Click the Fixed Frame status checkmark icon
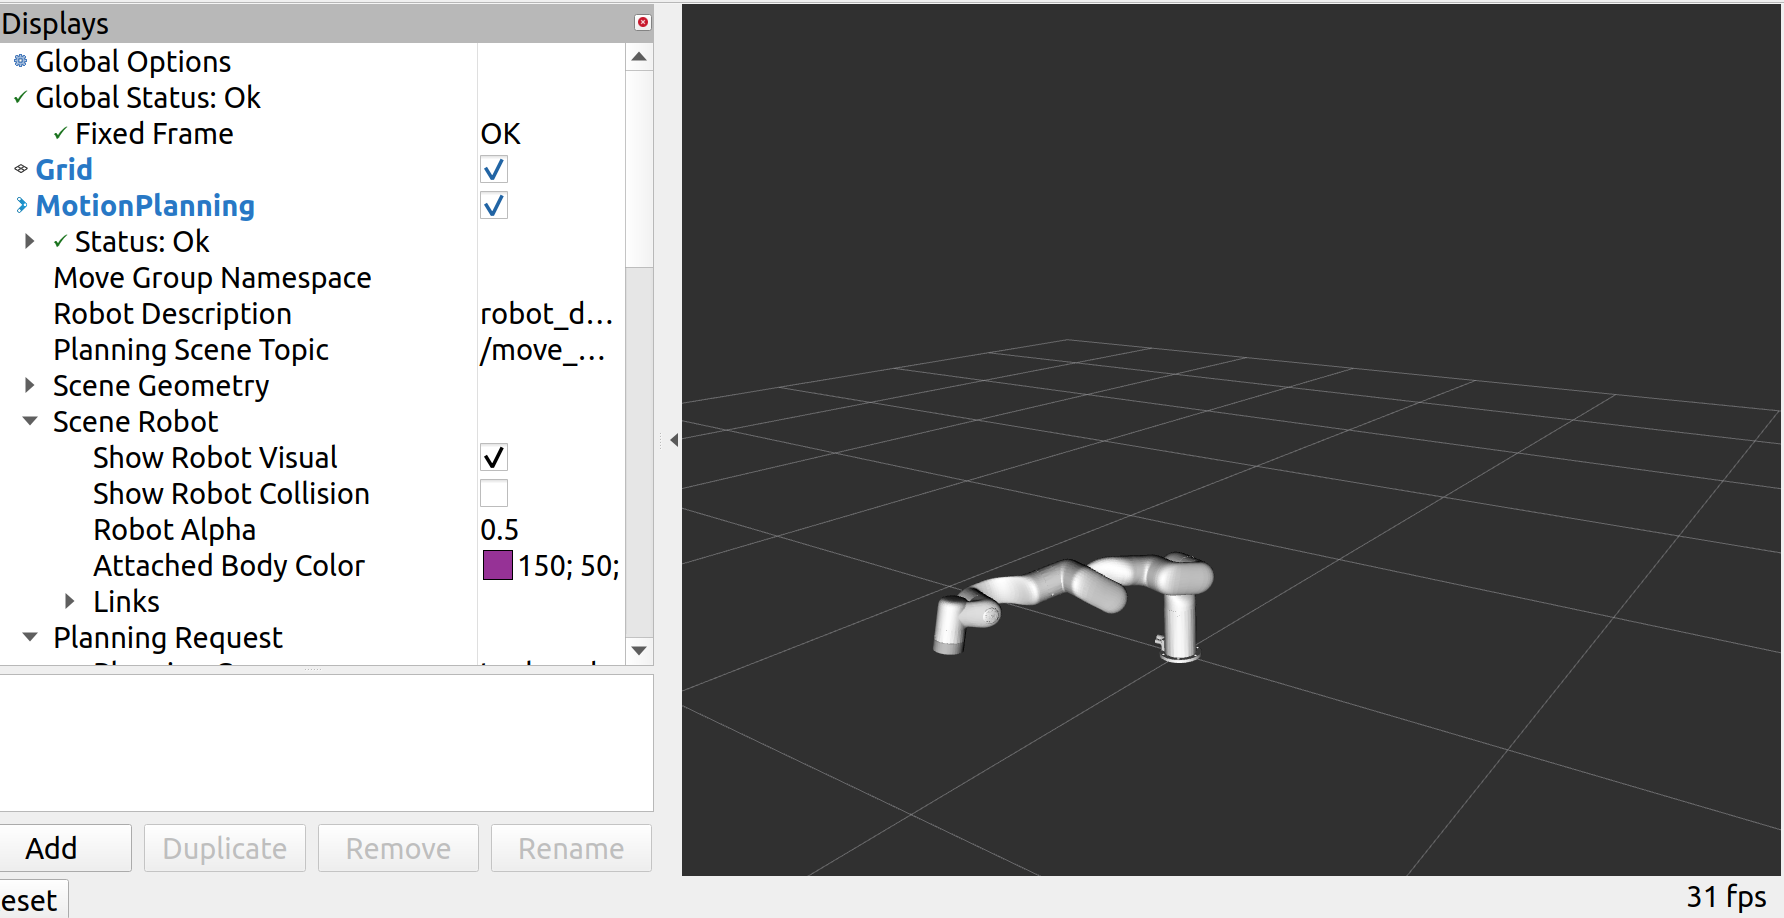This screenshot has width=1784, height=918. pos(58,133)
